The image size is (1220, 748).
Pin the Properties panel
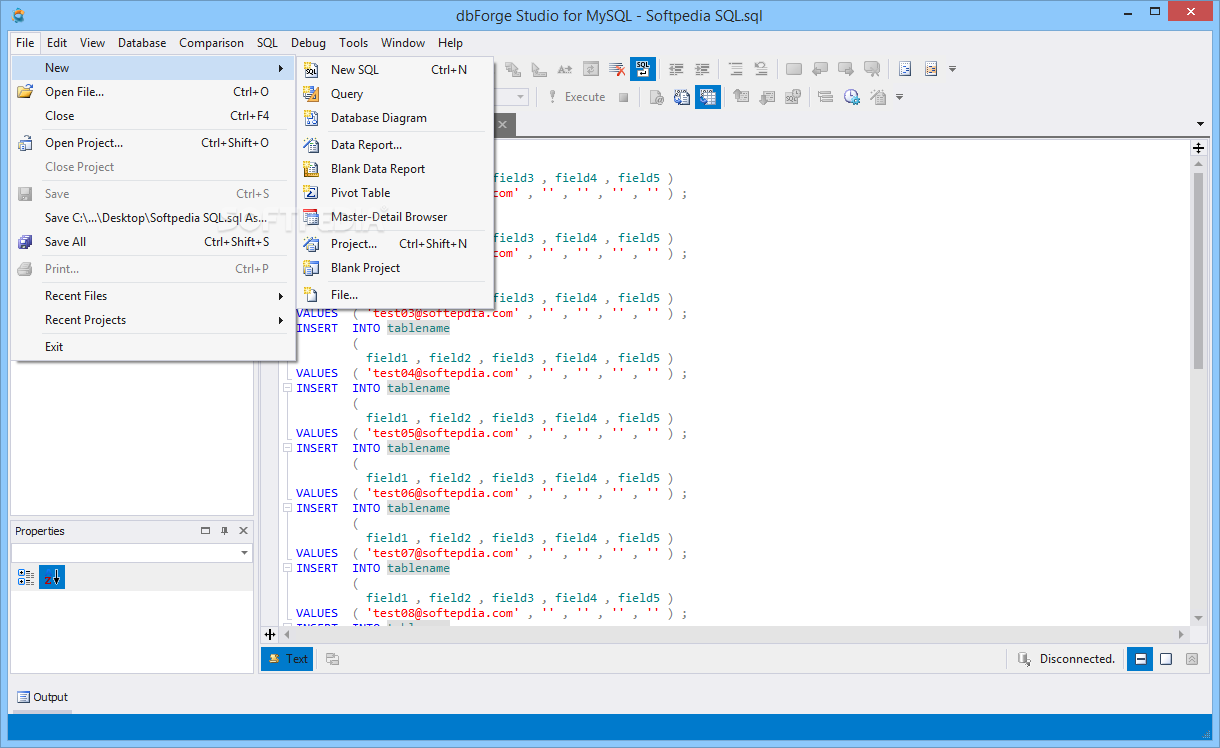tap(225, 531)
